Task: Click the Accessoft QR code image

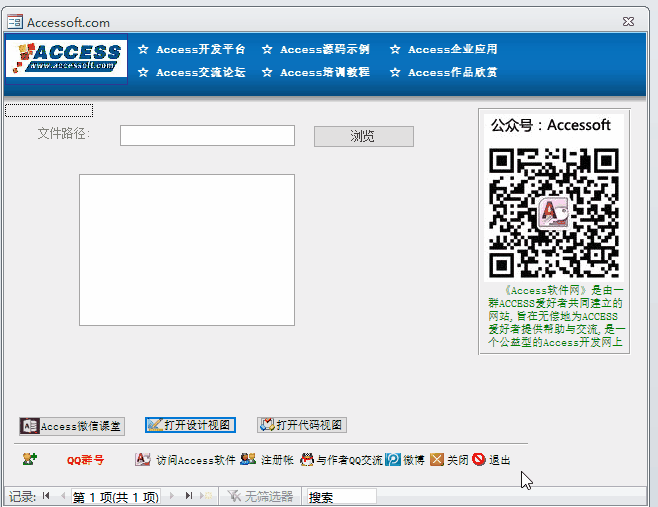Action: [x=554, y=213]
